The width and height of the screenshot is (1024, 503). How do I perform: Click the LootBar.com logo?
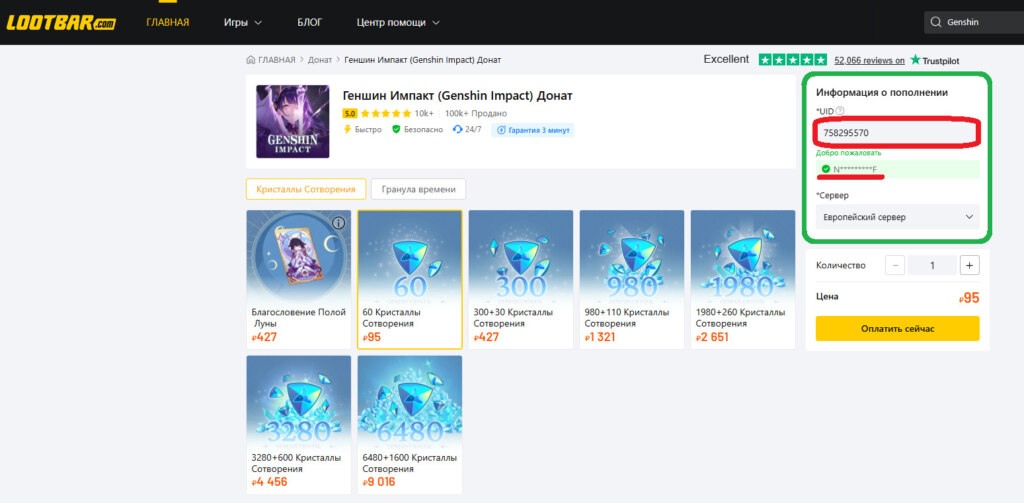(x=61, y=23)
